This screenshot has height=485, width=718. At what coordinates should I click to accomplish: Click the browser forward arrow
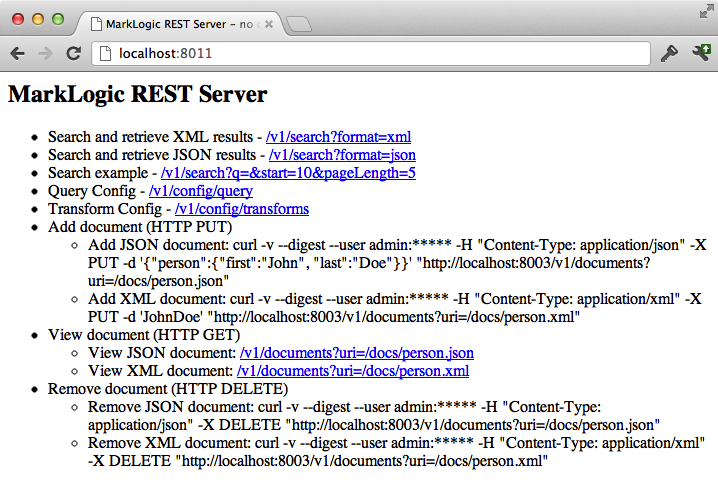(45, 54)
